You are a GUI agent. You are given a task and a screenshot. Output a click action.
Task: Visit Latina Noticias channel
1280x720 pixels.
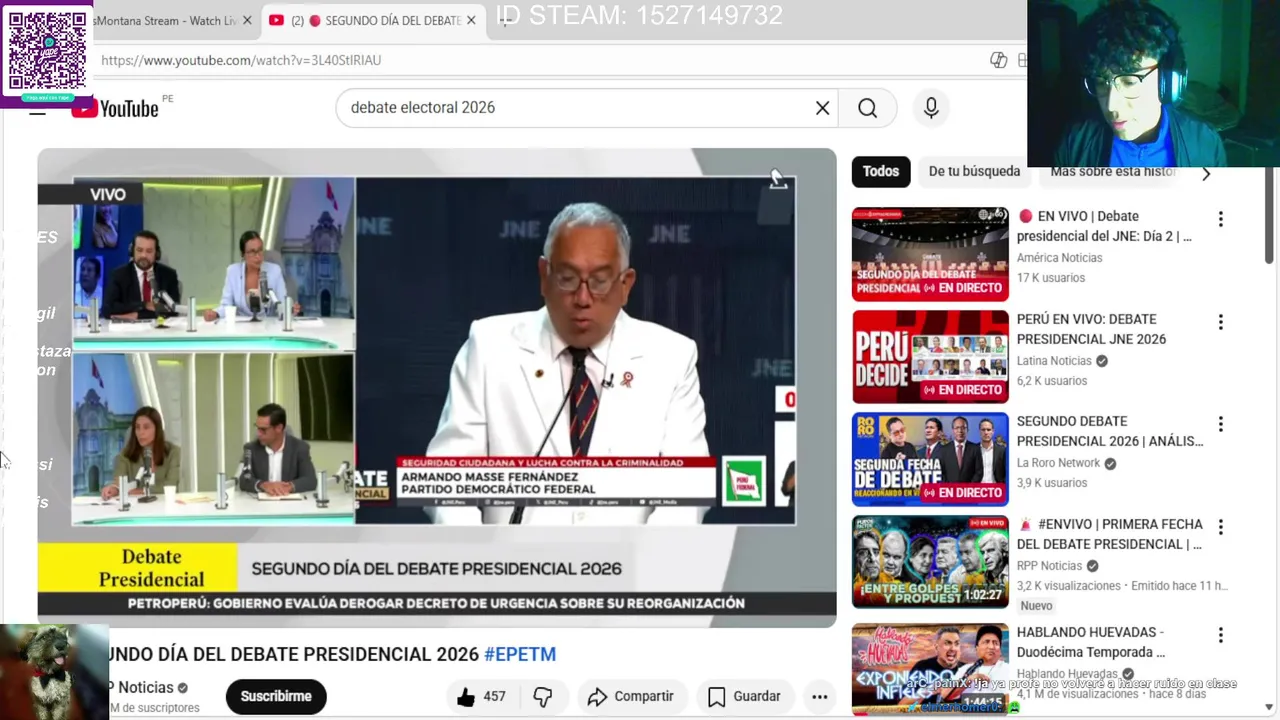[x=1055, y=361]
